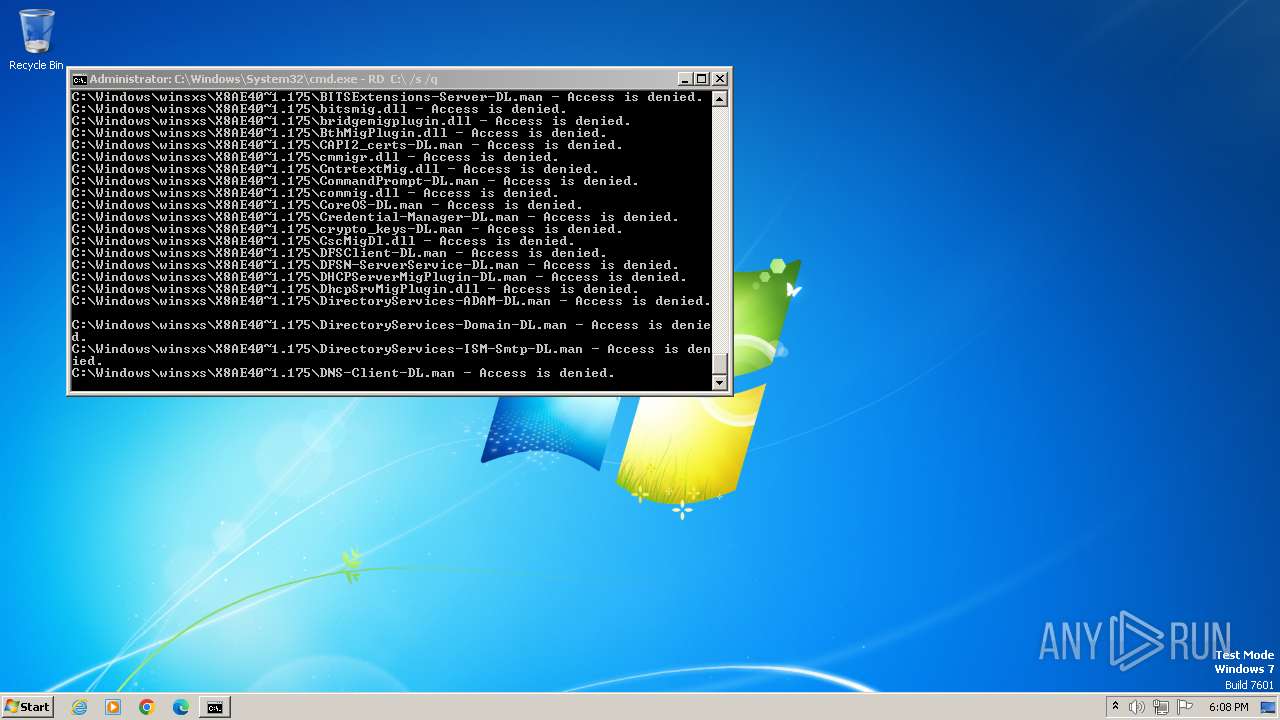
Task: Click the crypto_keys-DL.man output line
Action: pos(347,229)
